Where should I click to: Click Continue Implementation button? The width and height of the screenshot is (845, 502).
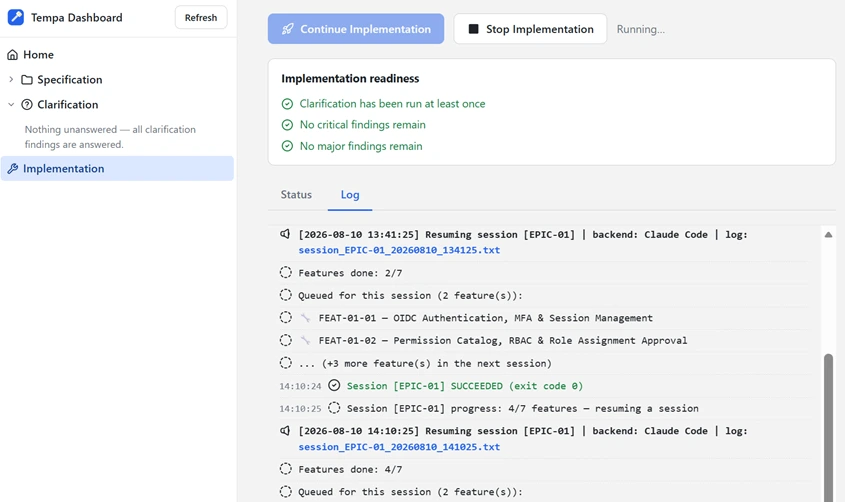pos(356,29)
